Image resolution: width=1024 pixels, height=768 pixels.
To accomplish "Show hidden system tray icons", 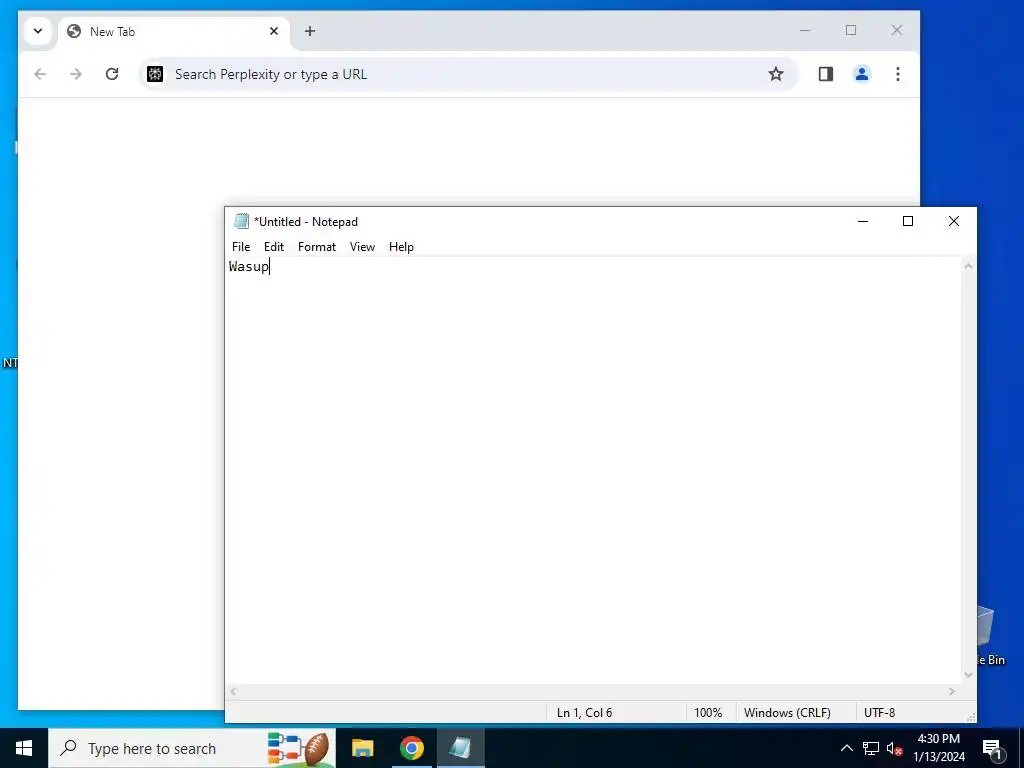I will click(x=846, y=748).
